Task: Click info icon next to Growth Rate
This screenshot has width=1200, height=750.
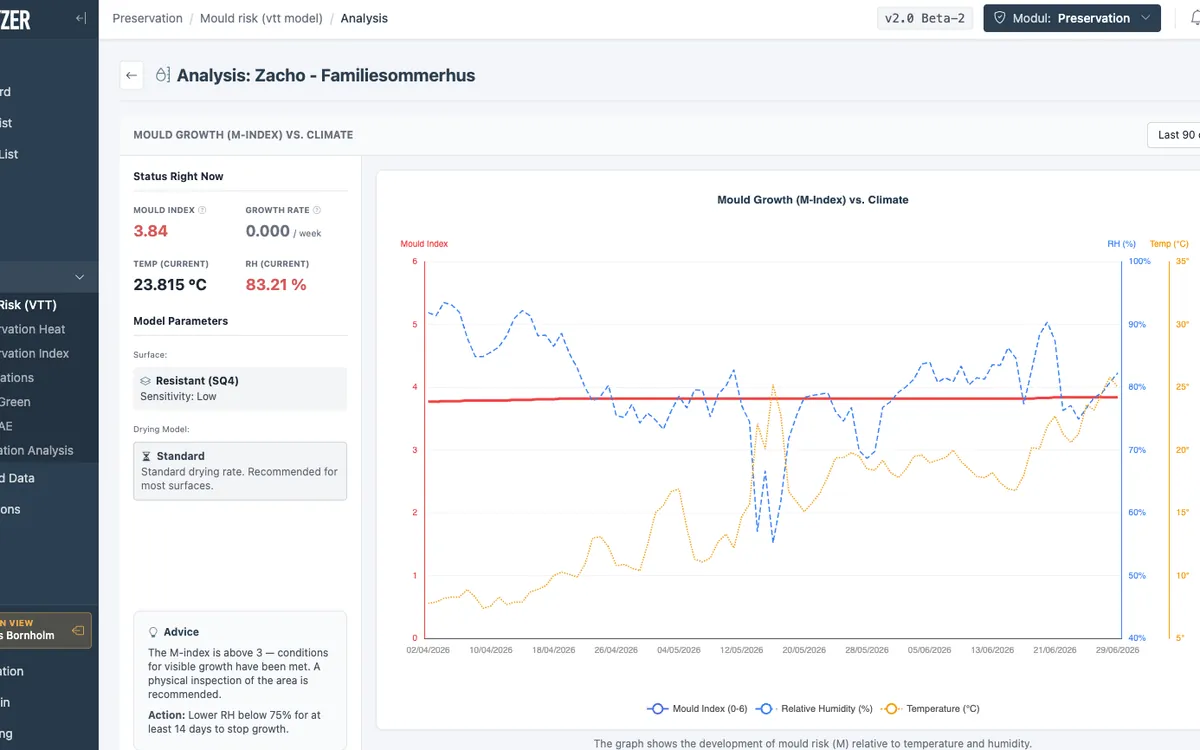Action: (x=317, y=210)
